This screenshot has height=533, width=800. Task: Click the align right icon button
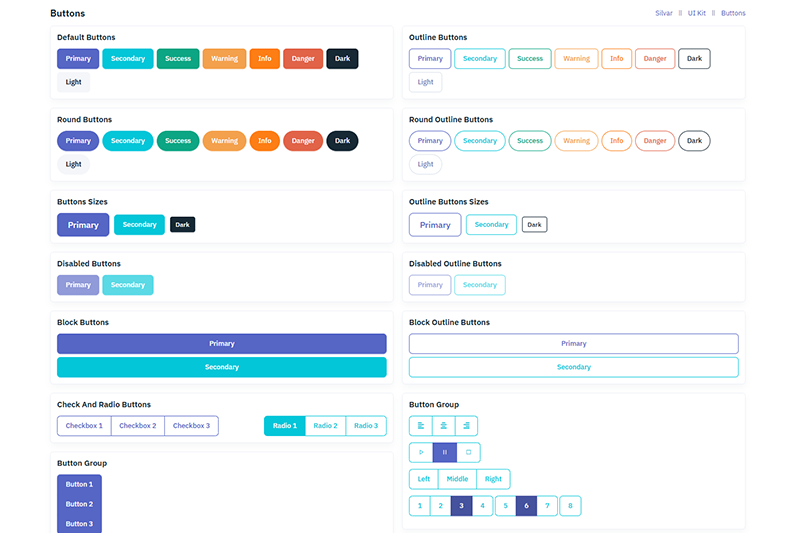pos(466,426)
